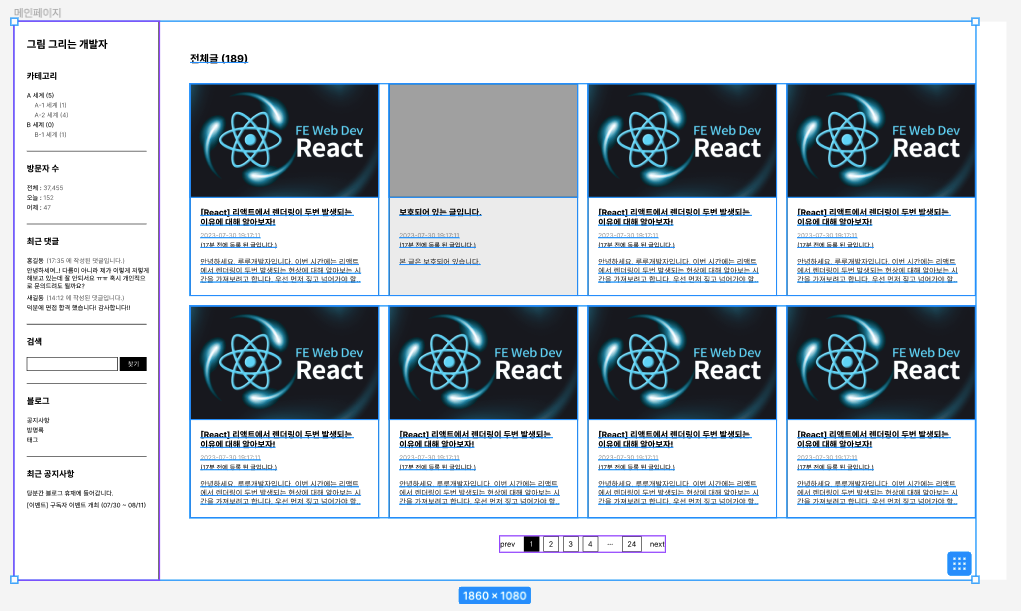
Task: Click the 최근 댓글 heading
Action: point(43,242)
